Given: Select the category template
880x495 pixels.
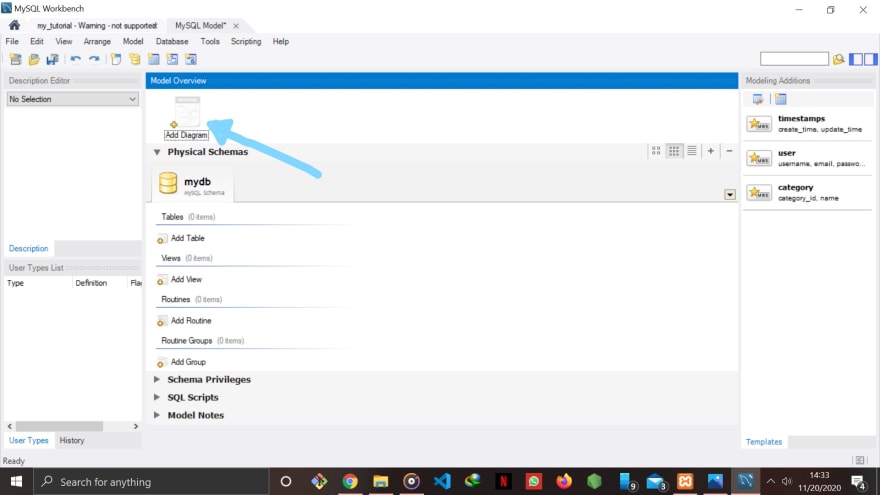Looking at the screenshot, I should pos(808,192).
